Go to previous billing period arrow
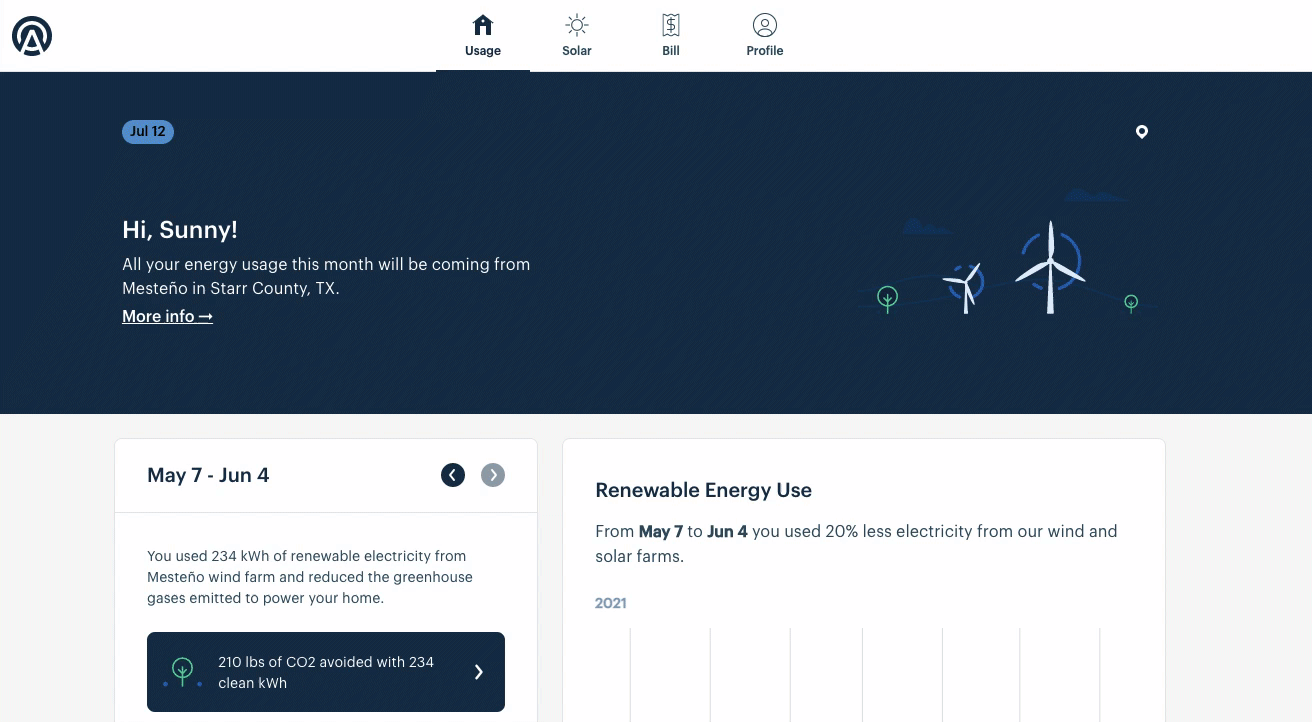 pos(453,475)
